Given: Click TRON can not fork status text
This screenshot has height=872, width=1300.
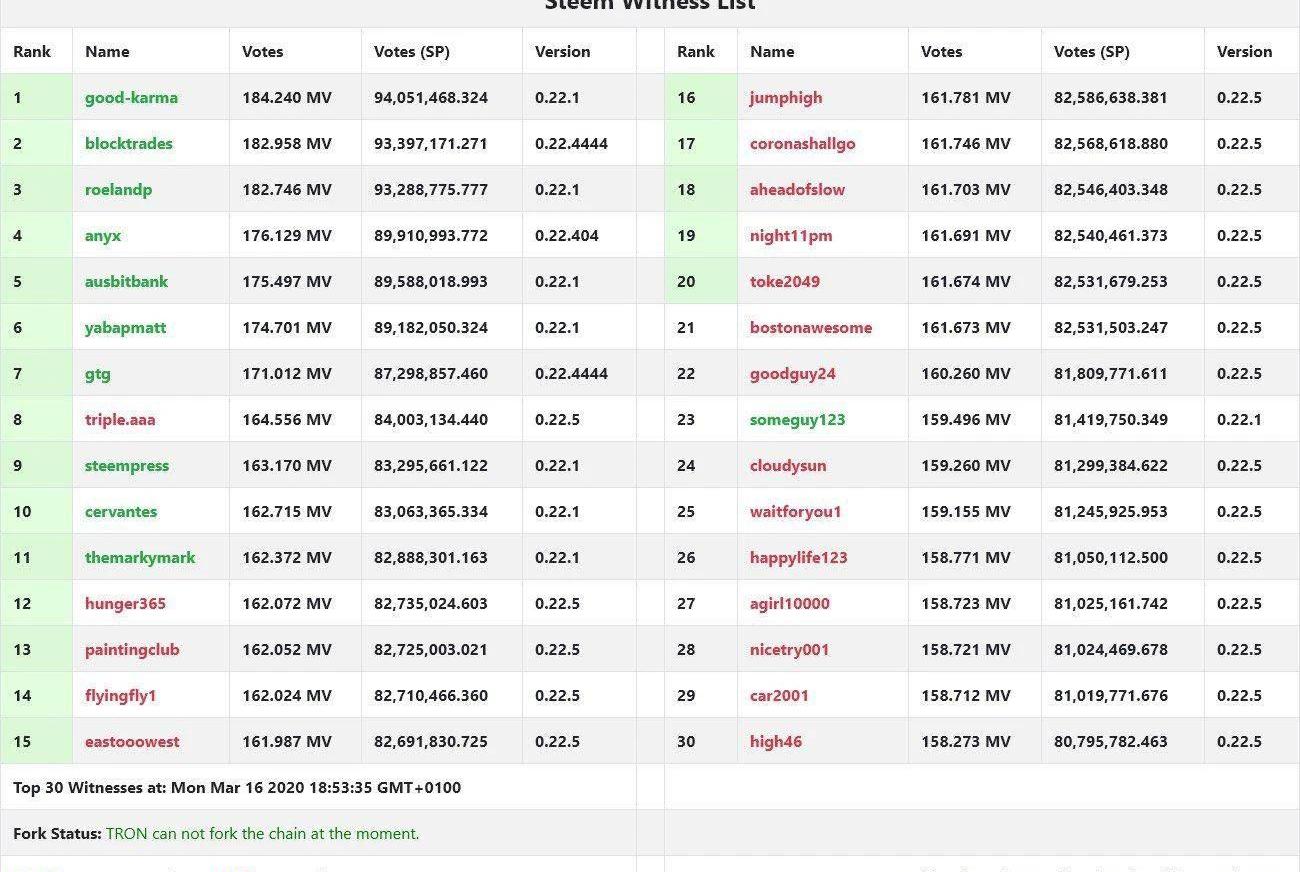Looking at the screenshot, I should [x=263, y=834].
